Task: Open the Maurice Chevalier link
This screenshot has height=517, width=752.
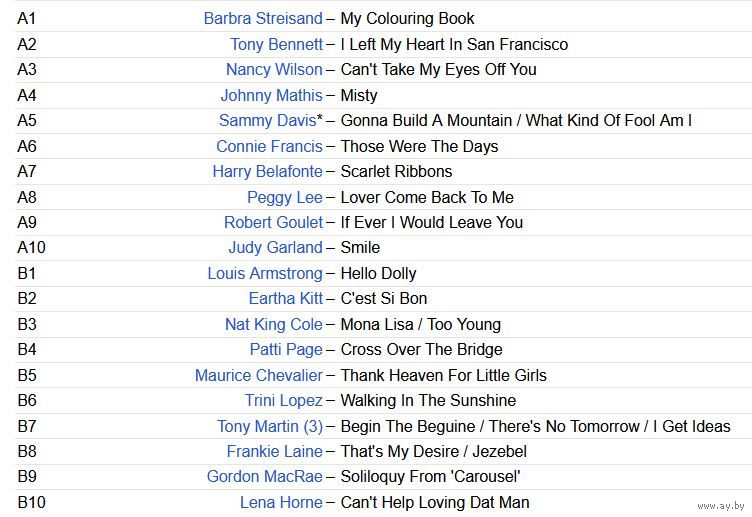Action: click(x=259, y=375)
